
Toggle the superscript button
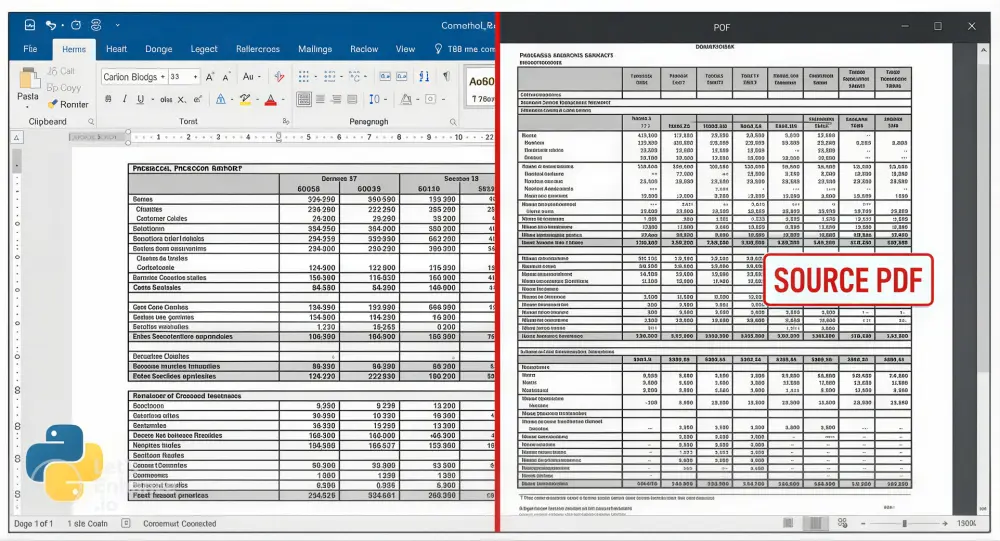click(198, 99)
